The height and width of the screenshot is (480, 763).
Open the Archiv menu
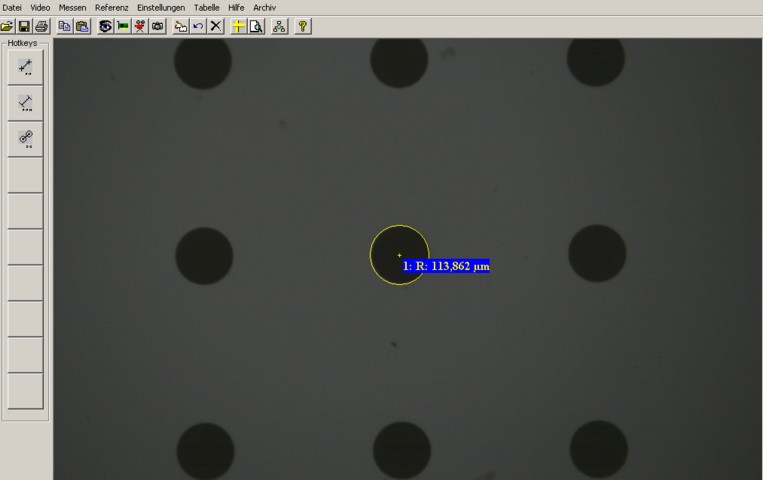coord(264,7)
